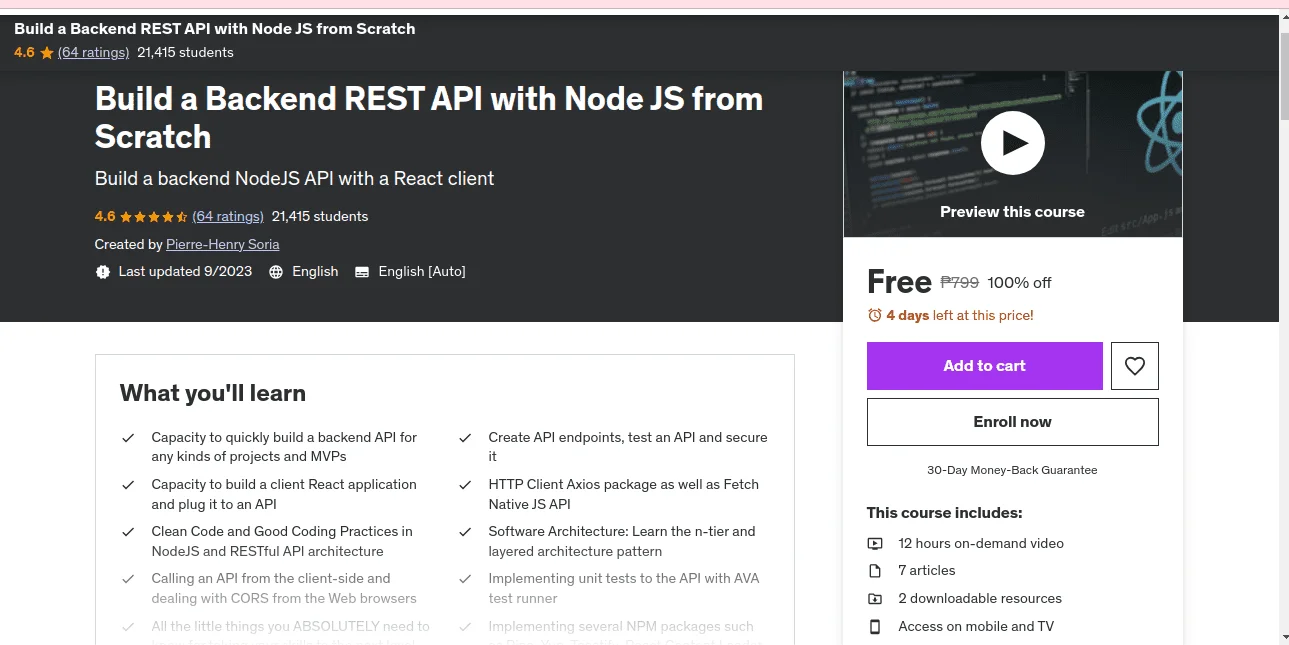Click the file icon next to 7 articles

coord(875,571)
